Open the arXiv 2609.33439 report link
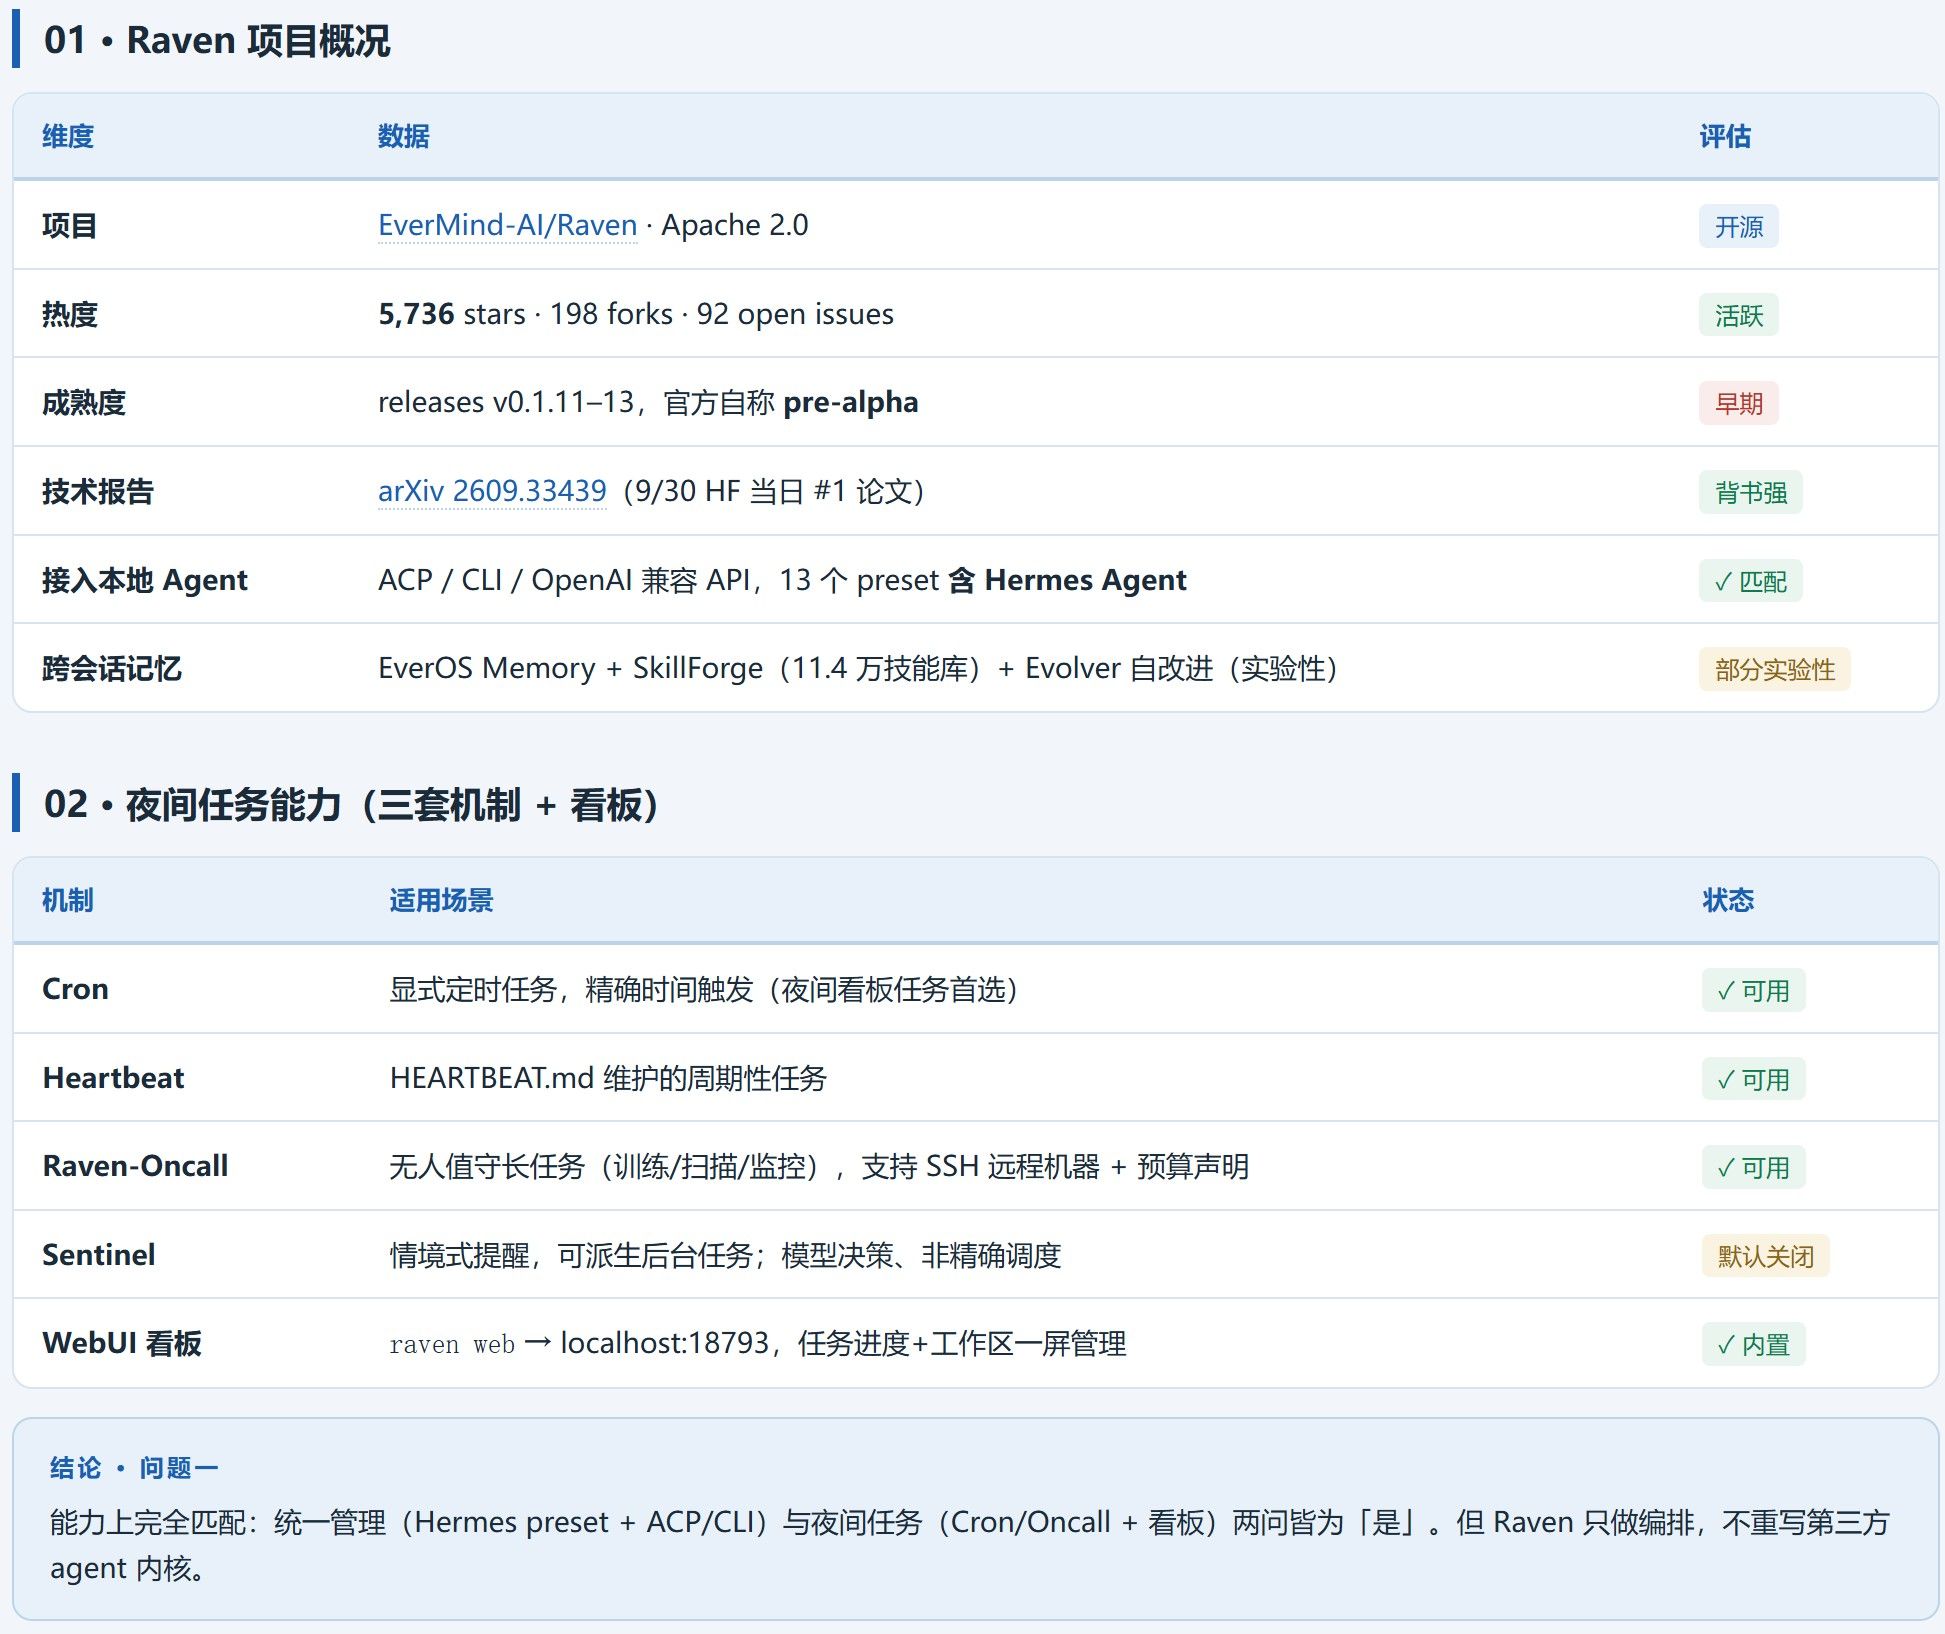This screenshot has width=1945, height=1634. tap(492, 491)
